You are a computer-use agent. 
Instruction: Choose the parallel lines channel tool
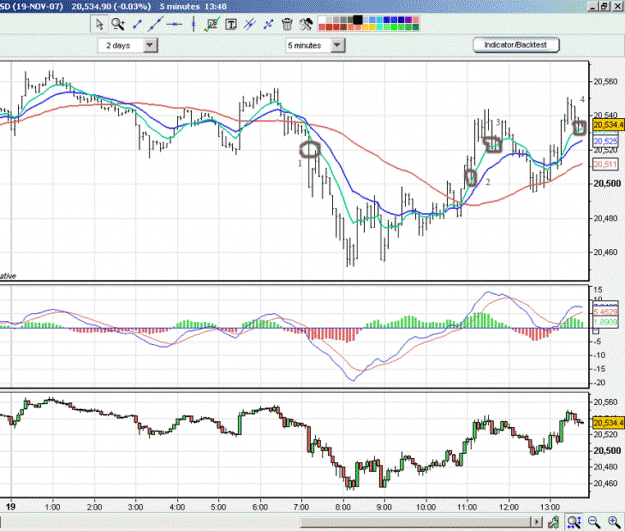[x=250, y=24]
